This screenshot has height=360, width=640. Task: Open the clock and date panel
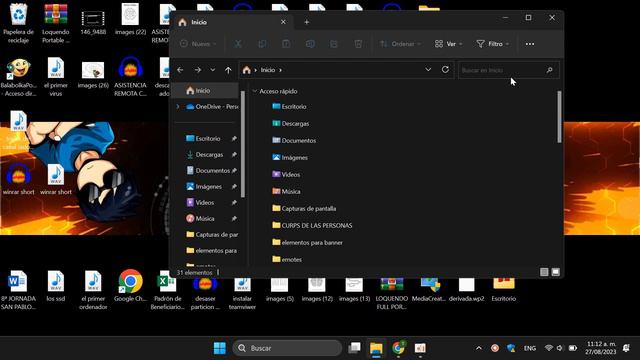click(600, 348)
